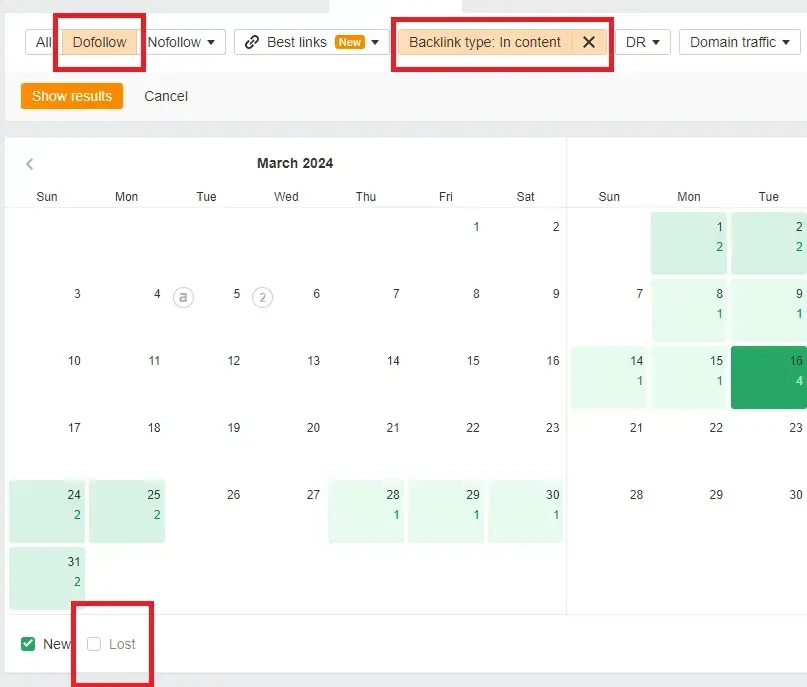
Task: Click the previous month arrow
Action: pyautogui.click(x=30, y=164)
